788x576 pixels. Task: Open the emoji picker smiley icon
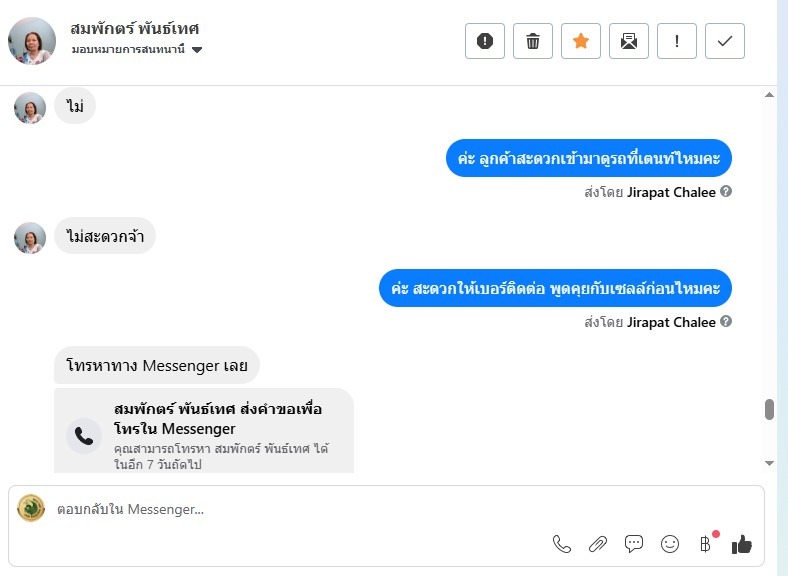[x=670, y=544]
